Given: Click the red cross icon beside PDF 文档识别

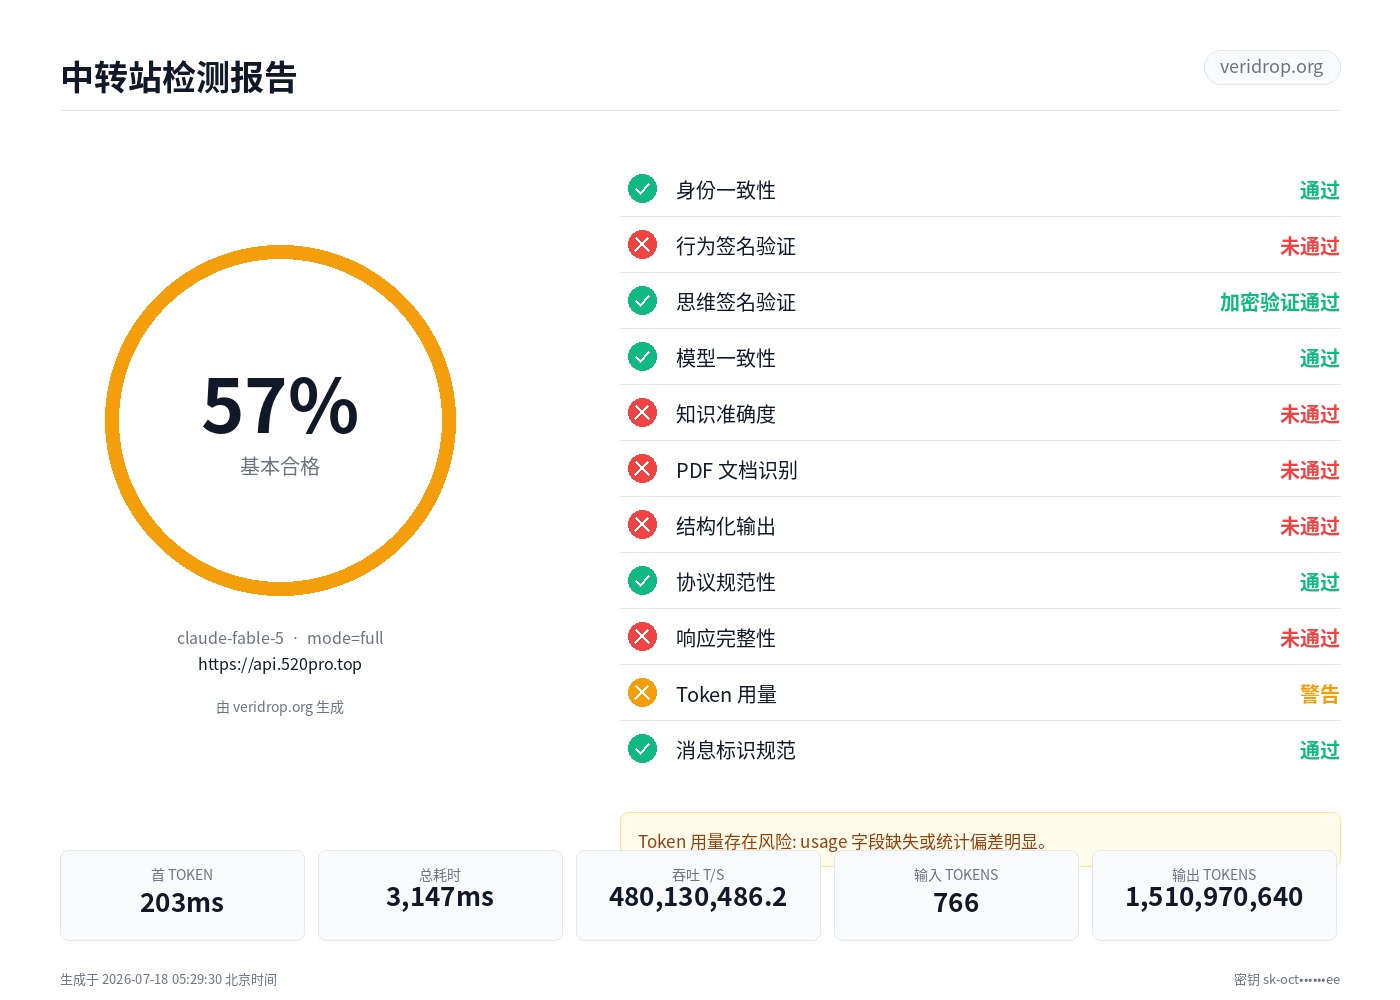Looking at the screenshot, I should coord(642,469).
